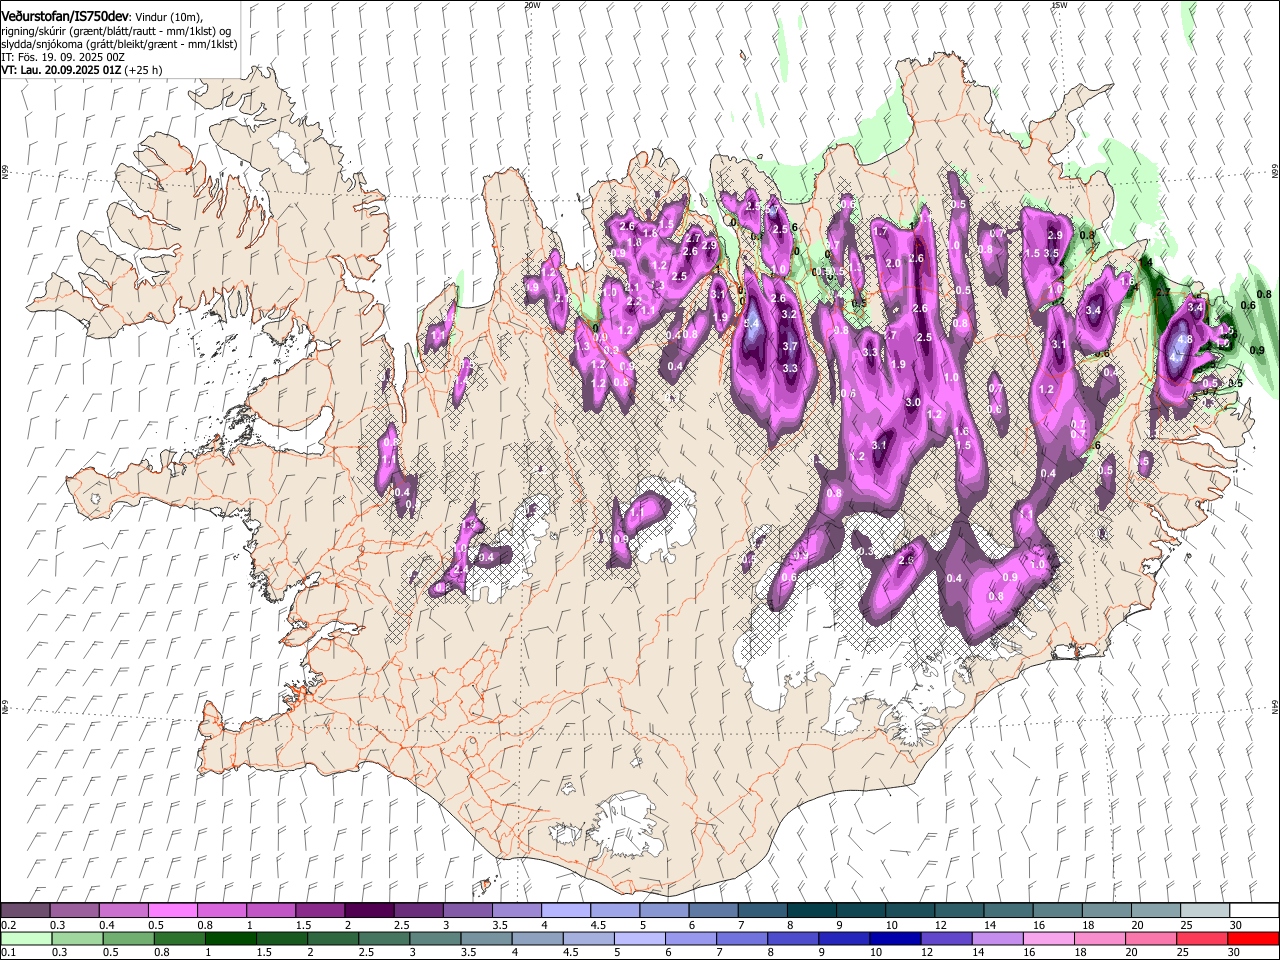Click the 3.7 precipitation value on the map
This screenshot has height=960, width=1280.
790,346
